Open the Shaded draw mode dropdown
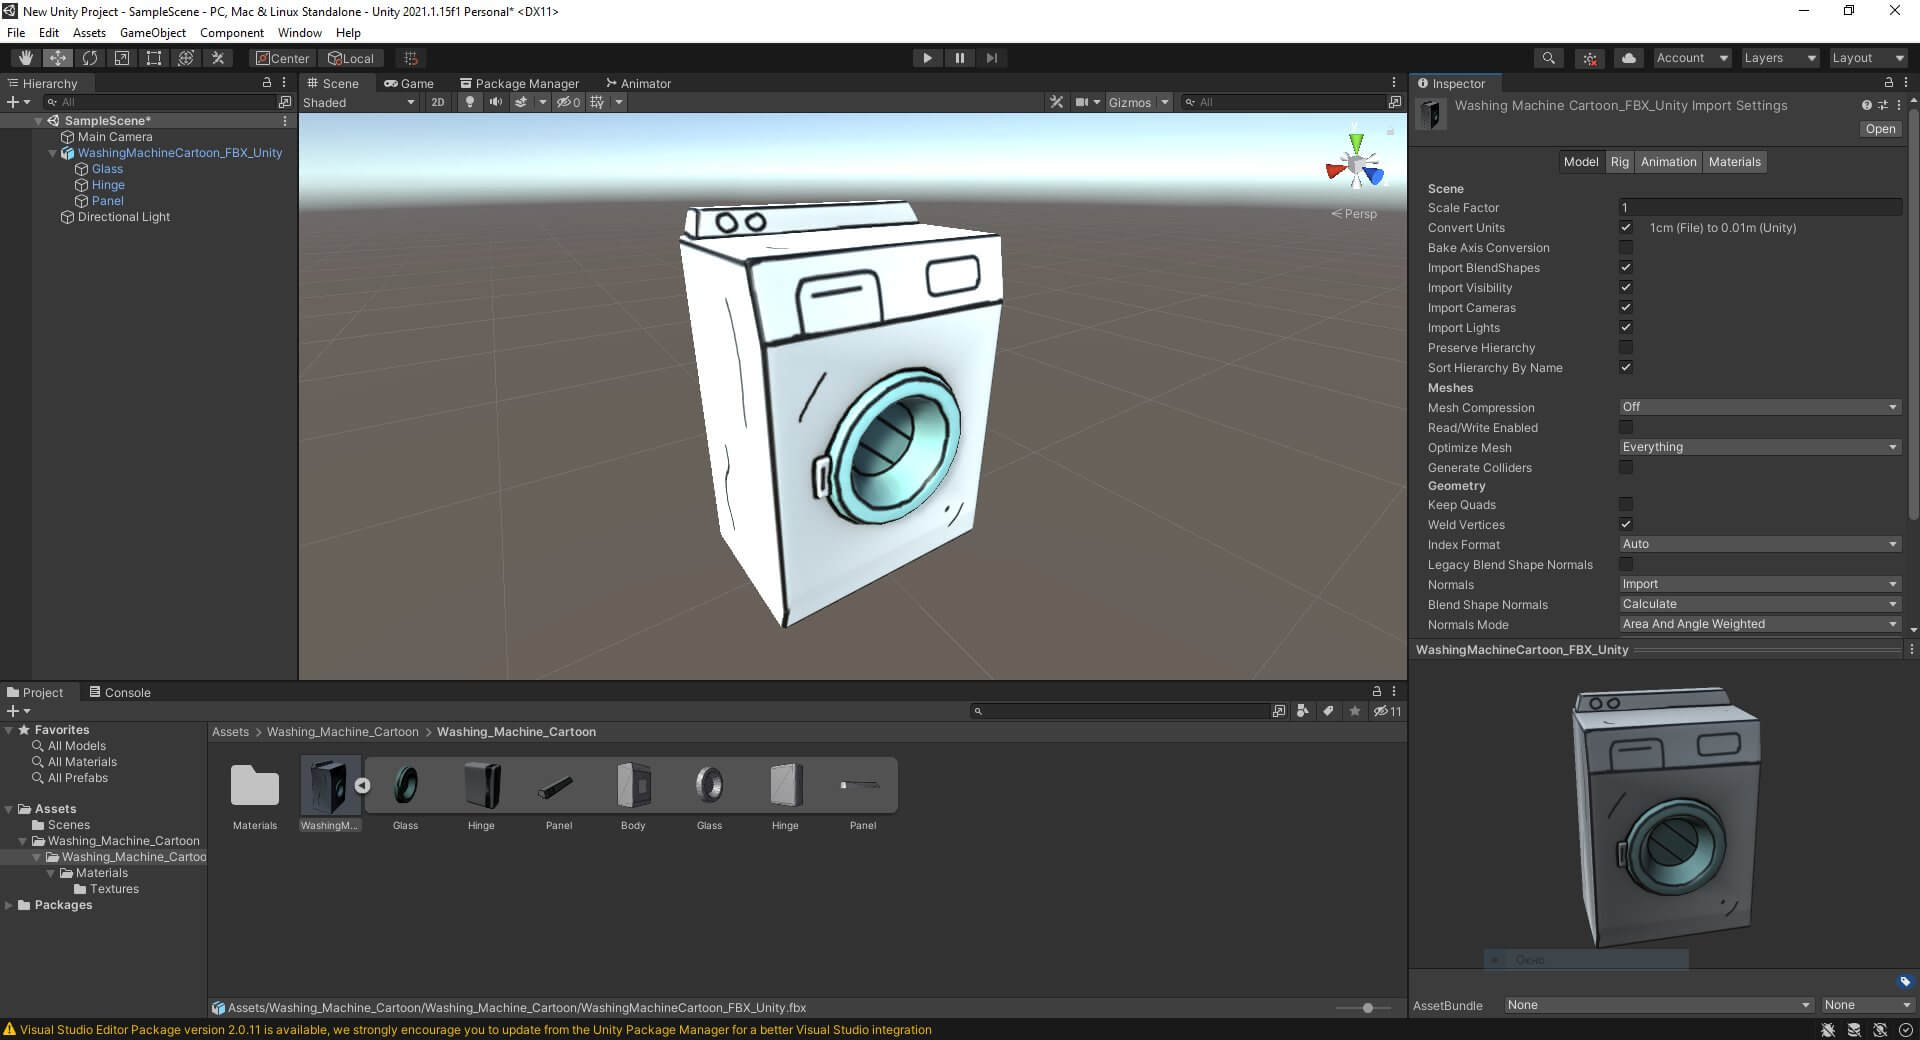Screen dimensions: 1920x1040 [358, 102]
